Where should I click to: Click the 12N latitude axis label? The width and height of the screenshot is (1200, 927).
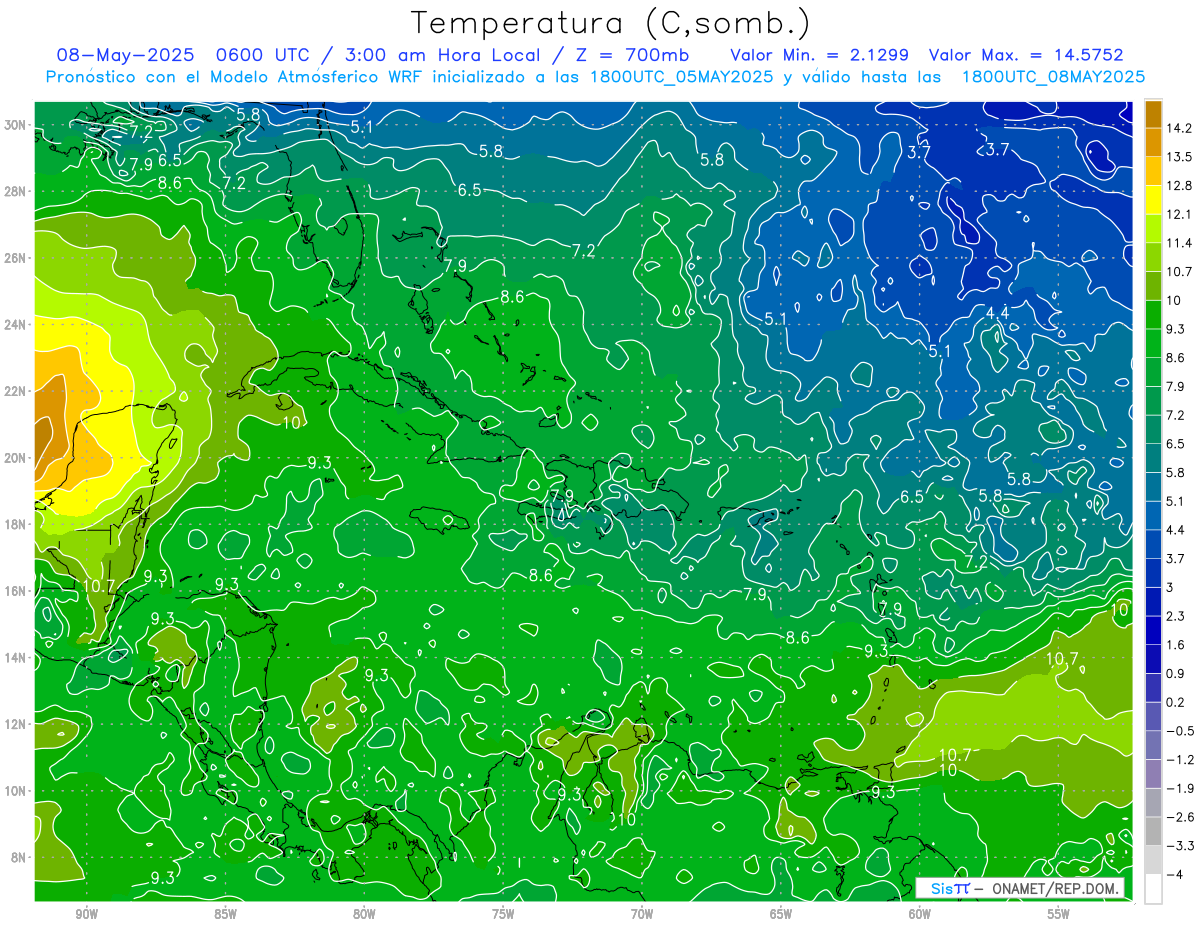coord(16,724)
